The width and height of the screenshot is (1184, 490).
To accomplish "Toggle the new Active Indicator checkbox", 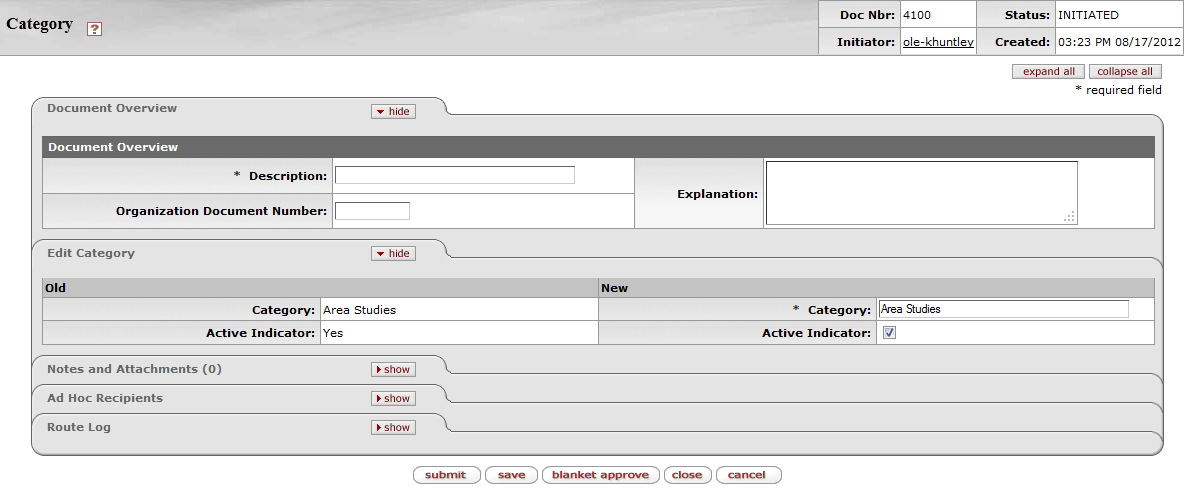I will point(889,333).
